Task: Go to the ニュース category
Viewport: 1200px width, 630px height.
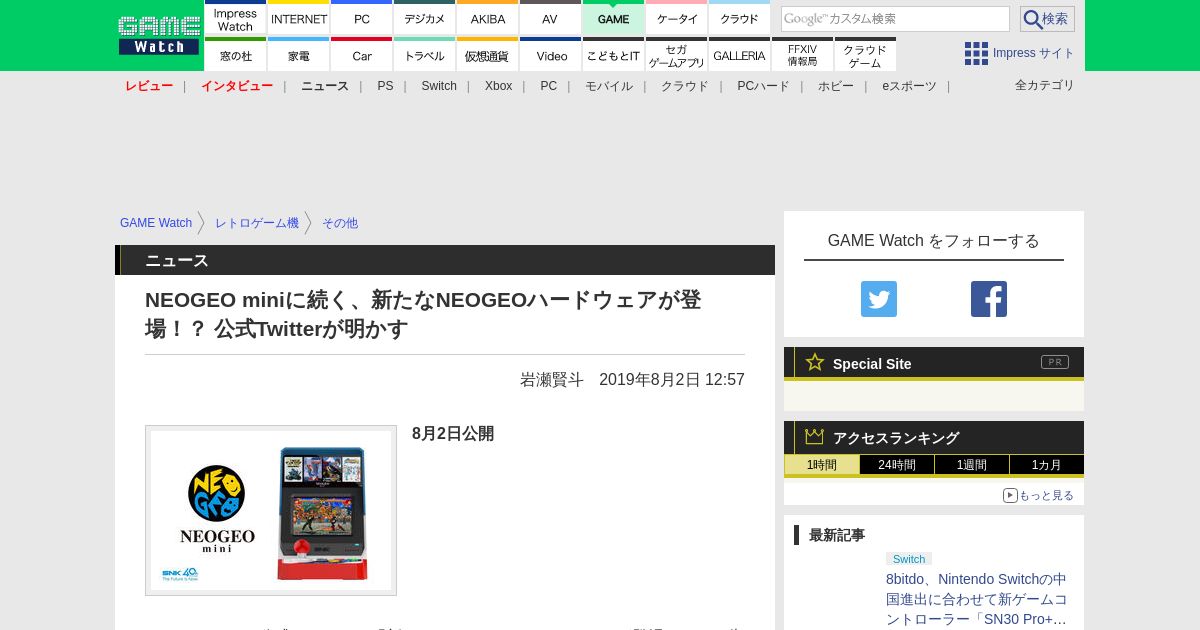Action: (325, 86)
